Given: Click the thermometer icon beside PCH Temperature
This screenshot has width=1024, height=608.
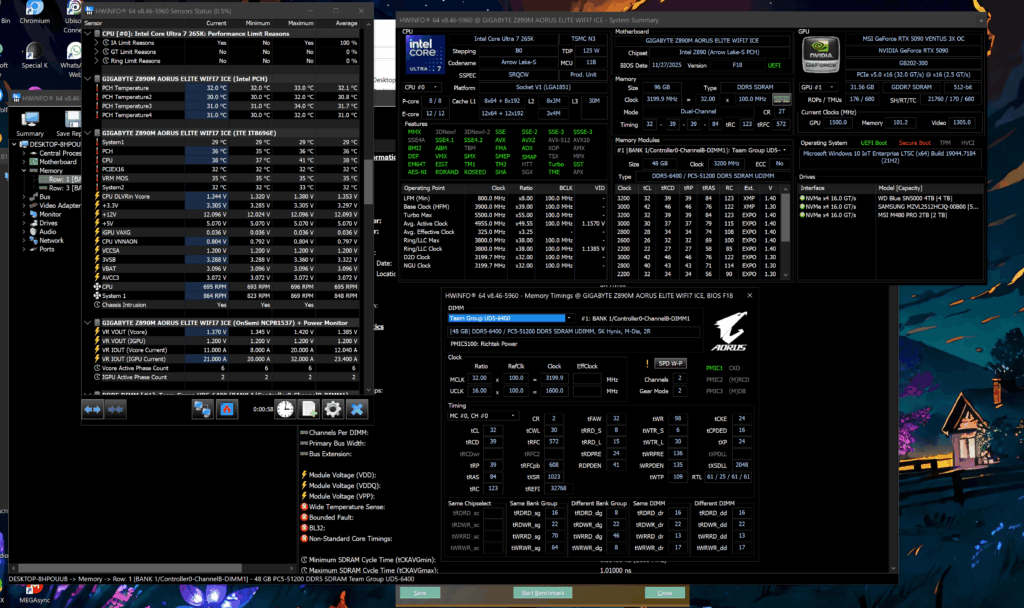Looking at the screenshot, I should (97, 88).
